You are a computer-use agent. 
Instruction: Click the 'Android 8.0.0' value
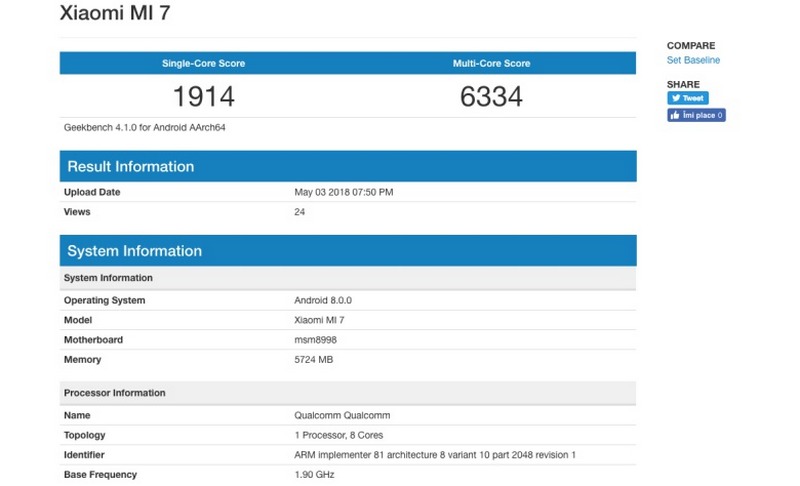tap(323, 300)
